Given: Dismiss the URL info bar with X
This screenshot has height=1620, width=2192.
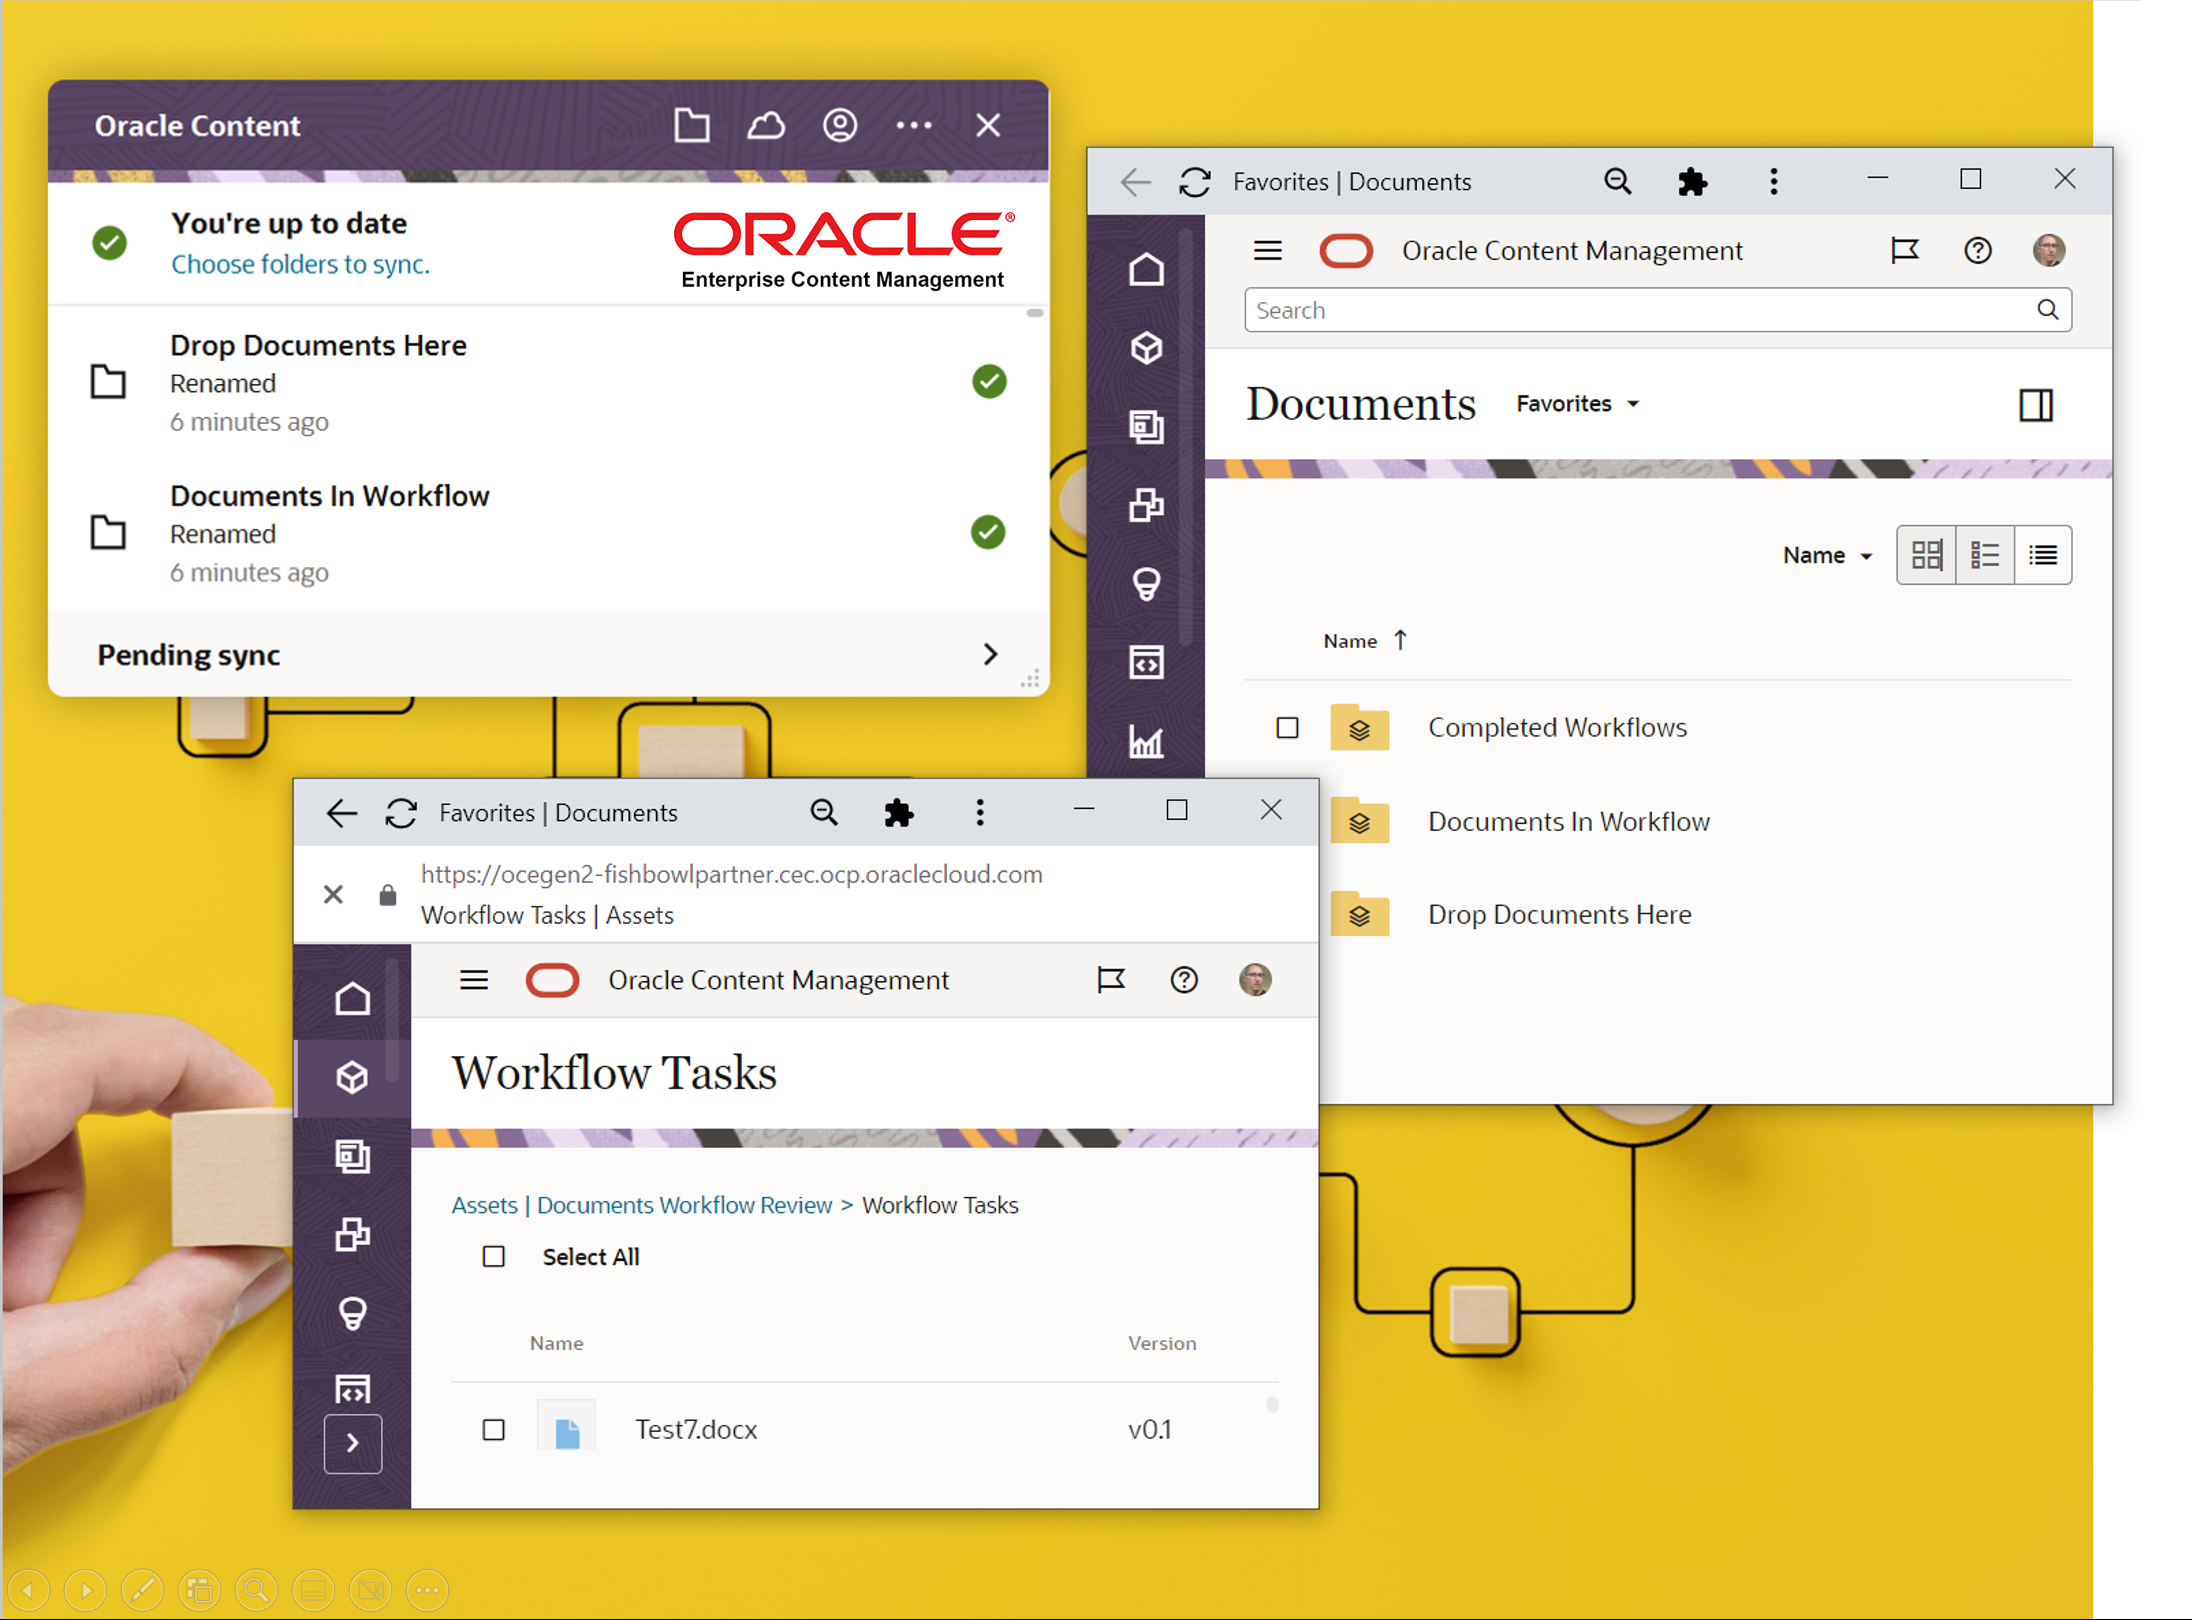Looking at the screenshot, I should [334, 894].
